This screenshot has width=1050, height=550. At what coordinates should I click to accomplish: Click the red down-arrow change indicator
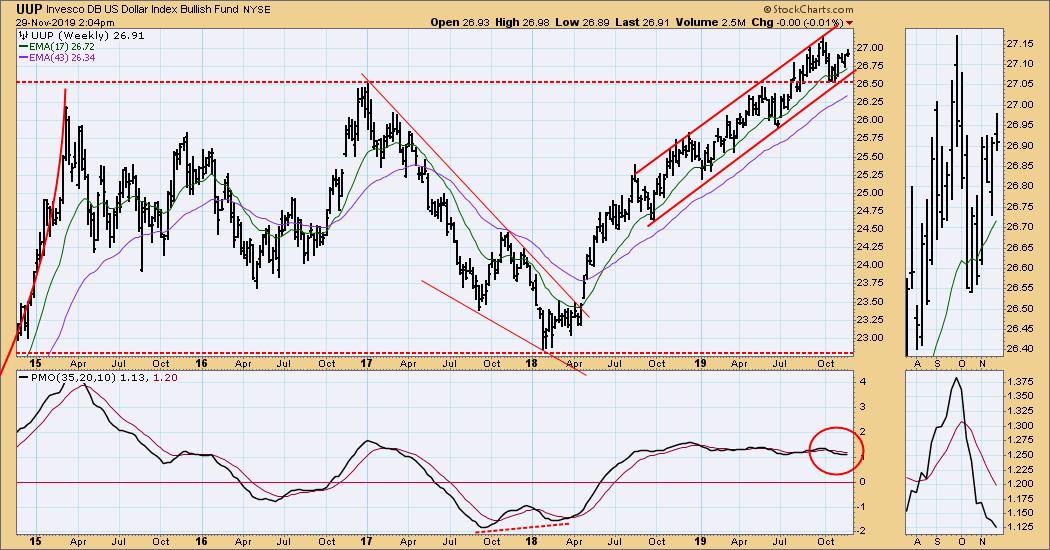coord(850,23)
